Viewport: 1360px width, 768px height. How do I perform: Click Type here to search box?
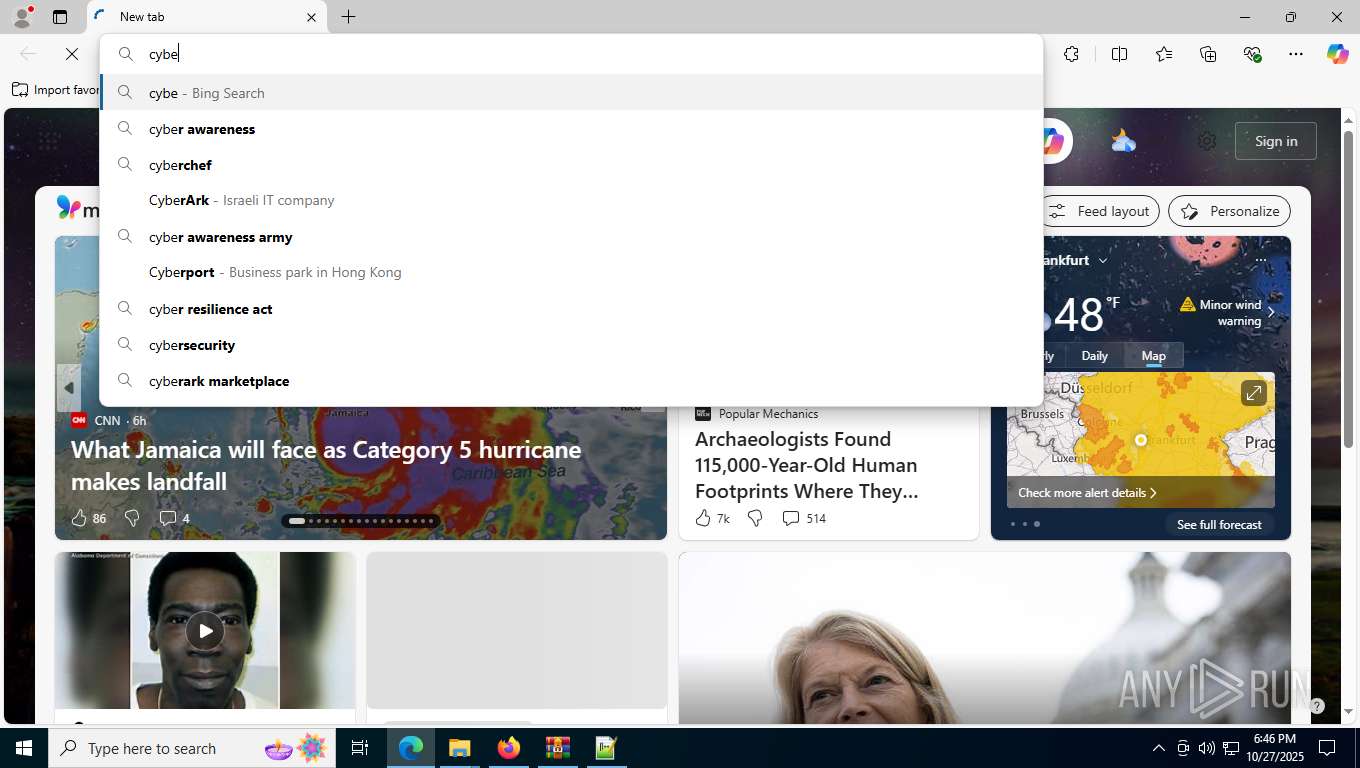190,748
